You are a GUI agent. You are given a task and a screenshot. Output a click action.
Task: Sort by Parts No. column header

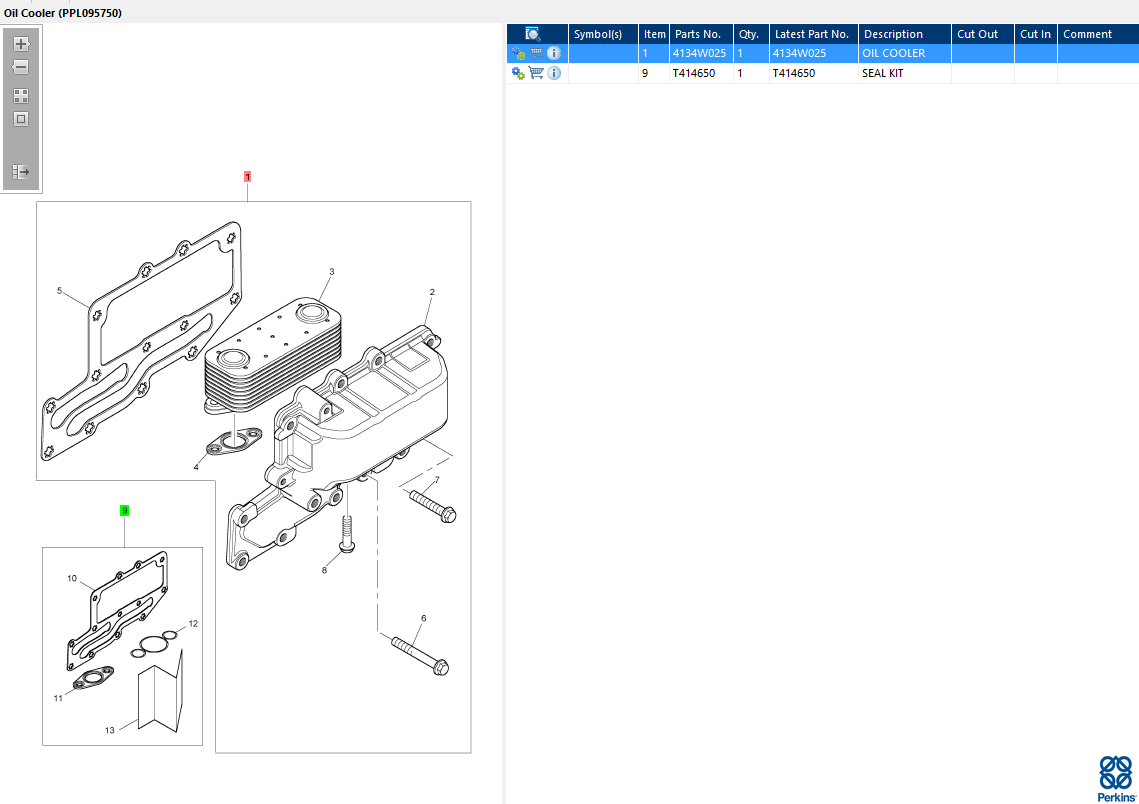pyautogui.click(x=701, y=34)
